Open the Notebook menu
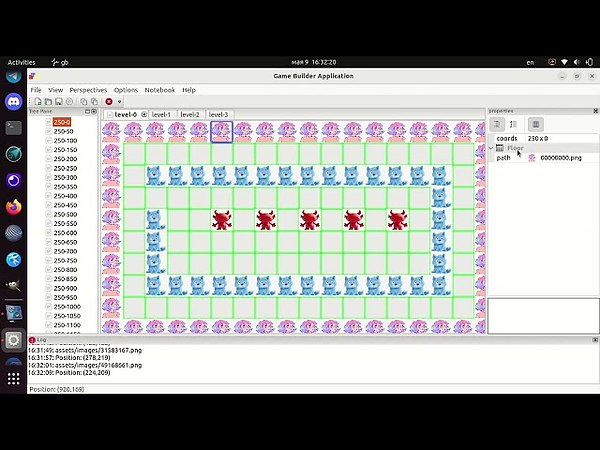The image size is (600, 450). point(160,90)
